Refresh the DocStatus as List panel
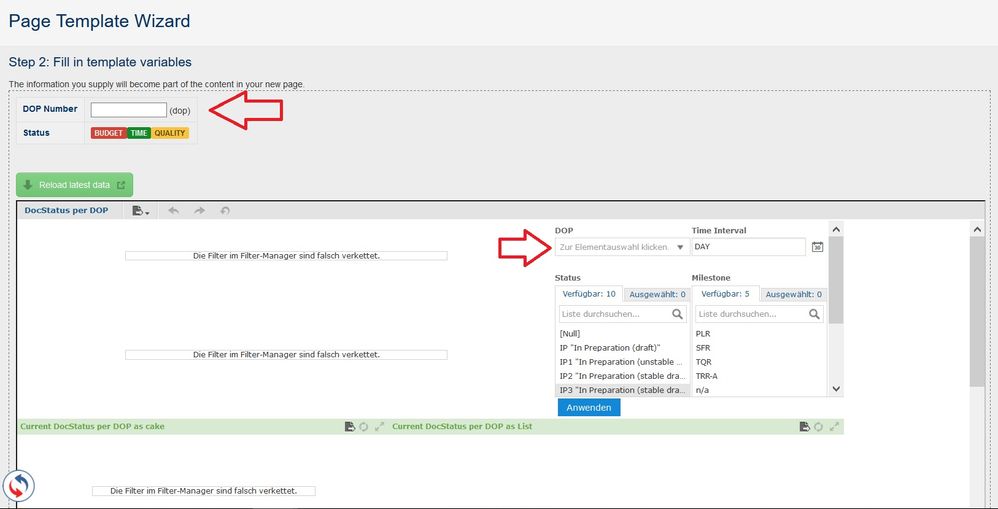The image size is (998, 509). click(819, 427)
